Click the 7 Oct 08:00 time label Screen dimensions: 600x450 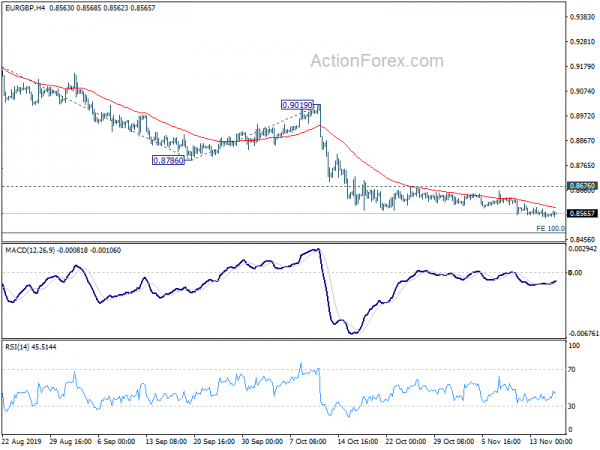[308, 441]
